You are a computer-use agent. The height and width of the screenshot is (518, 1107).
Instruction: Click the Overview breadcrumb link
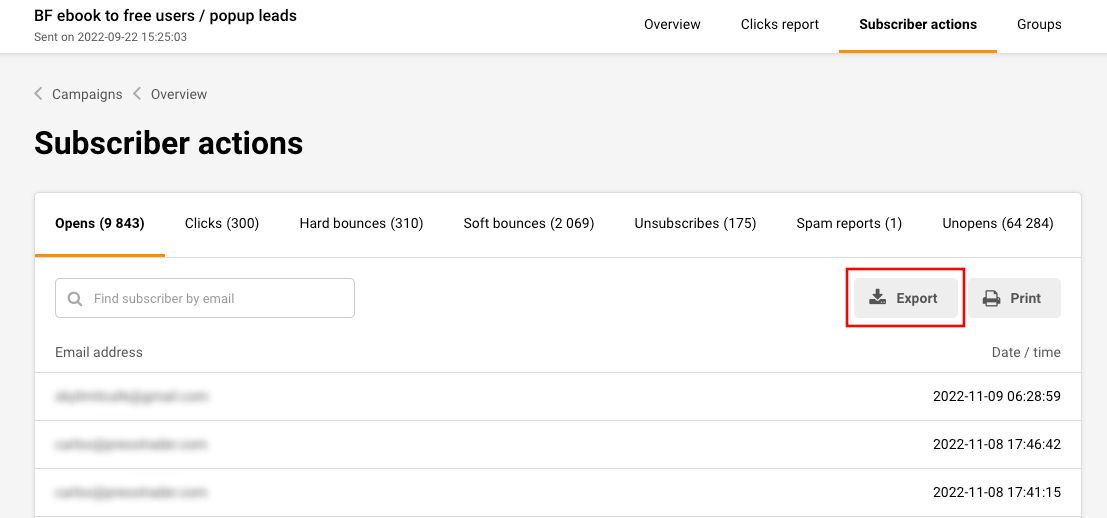[179, 94]
